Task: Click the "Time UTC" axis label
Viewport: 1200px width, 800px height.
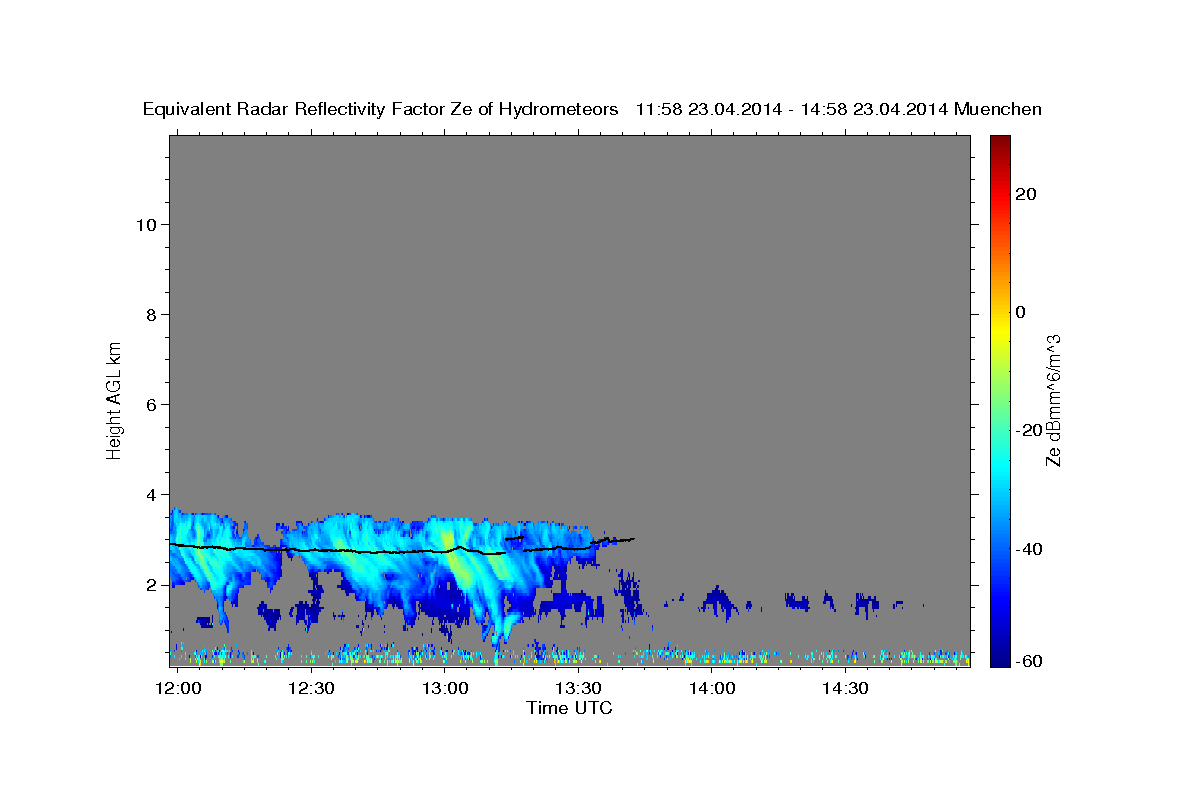Action: (569, 708)
